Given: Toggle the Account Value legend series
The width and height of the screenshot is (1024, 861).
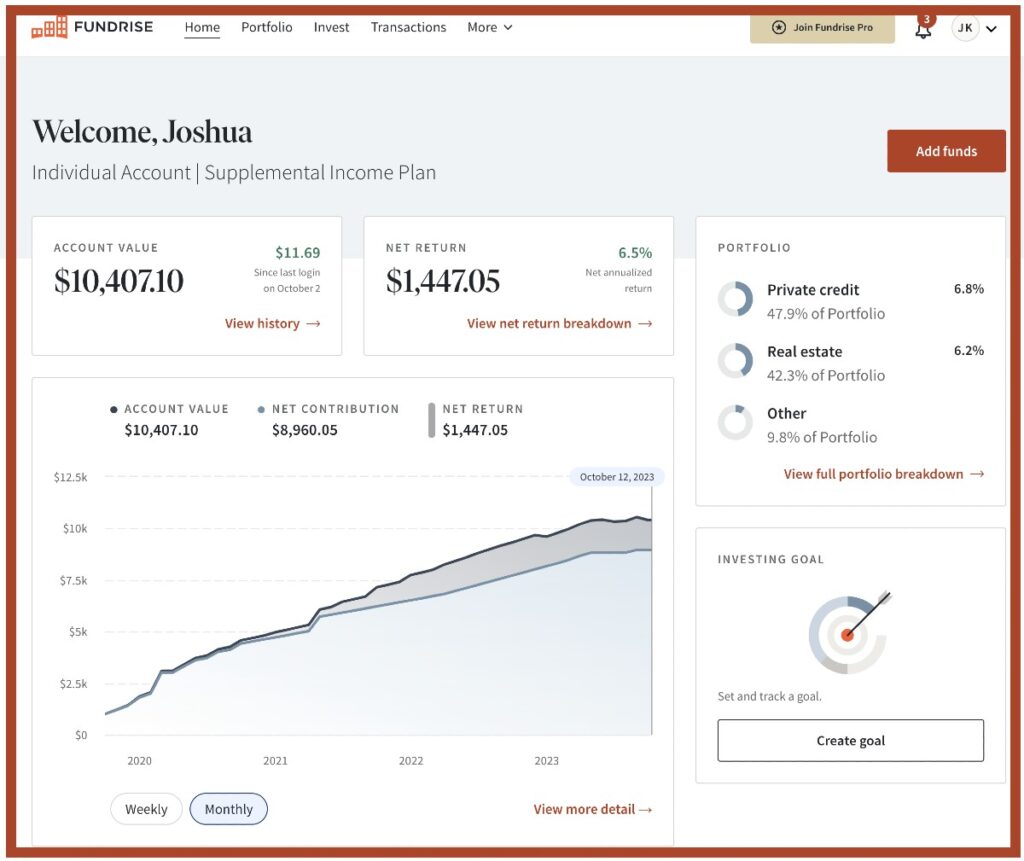Looking at the screenshot, I should (170, 409).
